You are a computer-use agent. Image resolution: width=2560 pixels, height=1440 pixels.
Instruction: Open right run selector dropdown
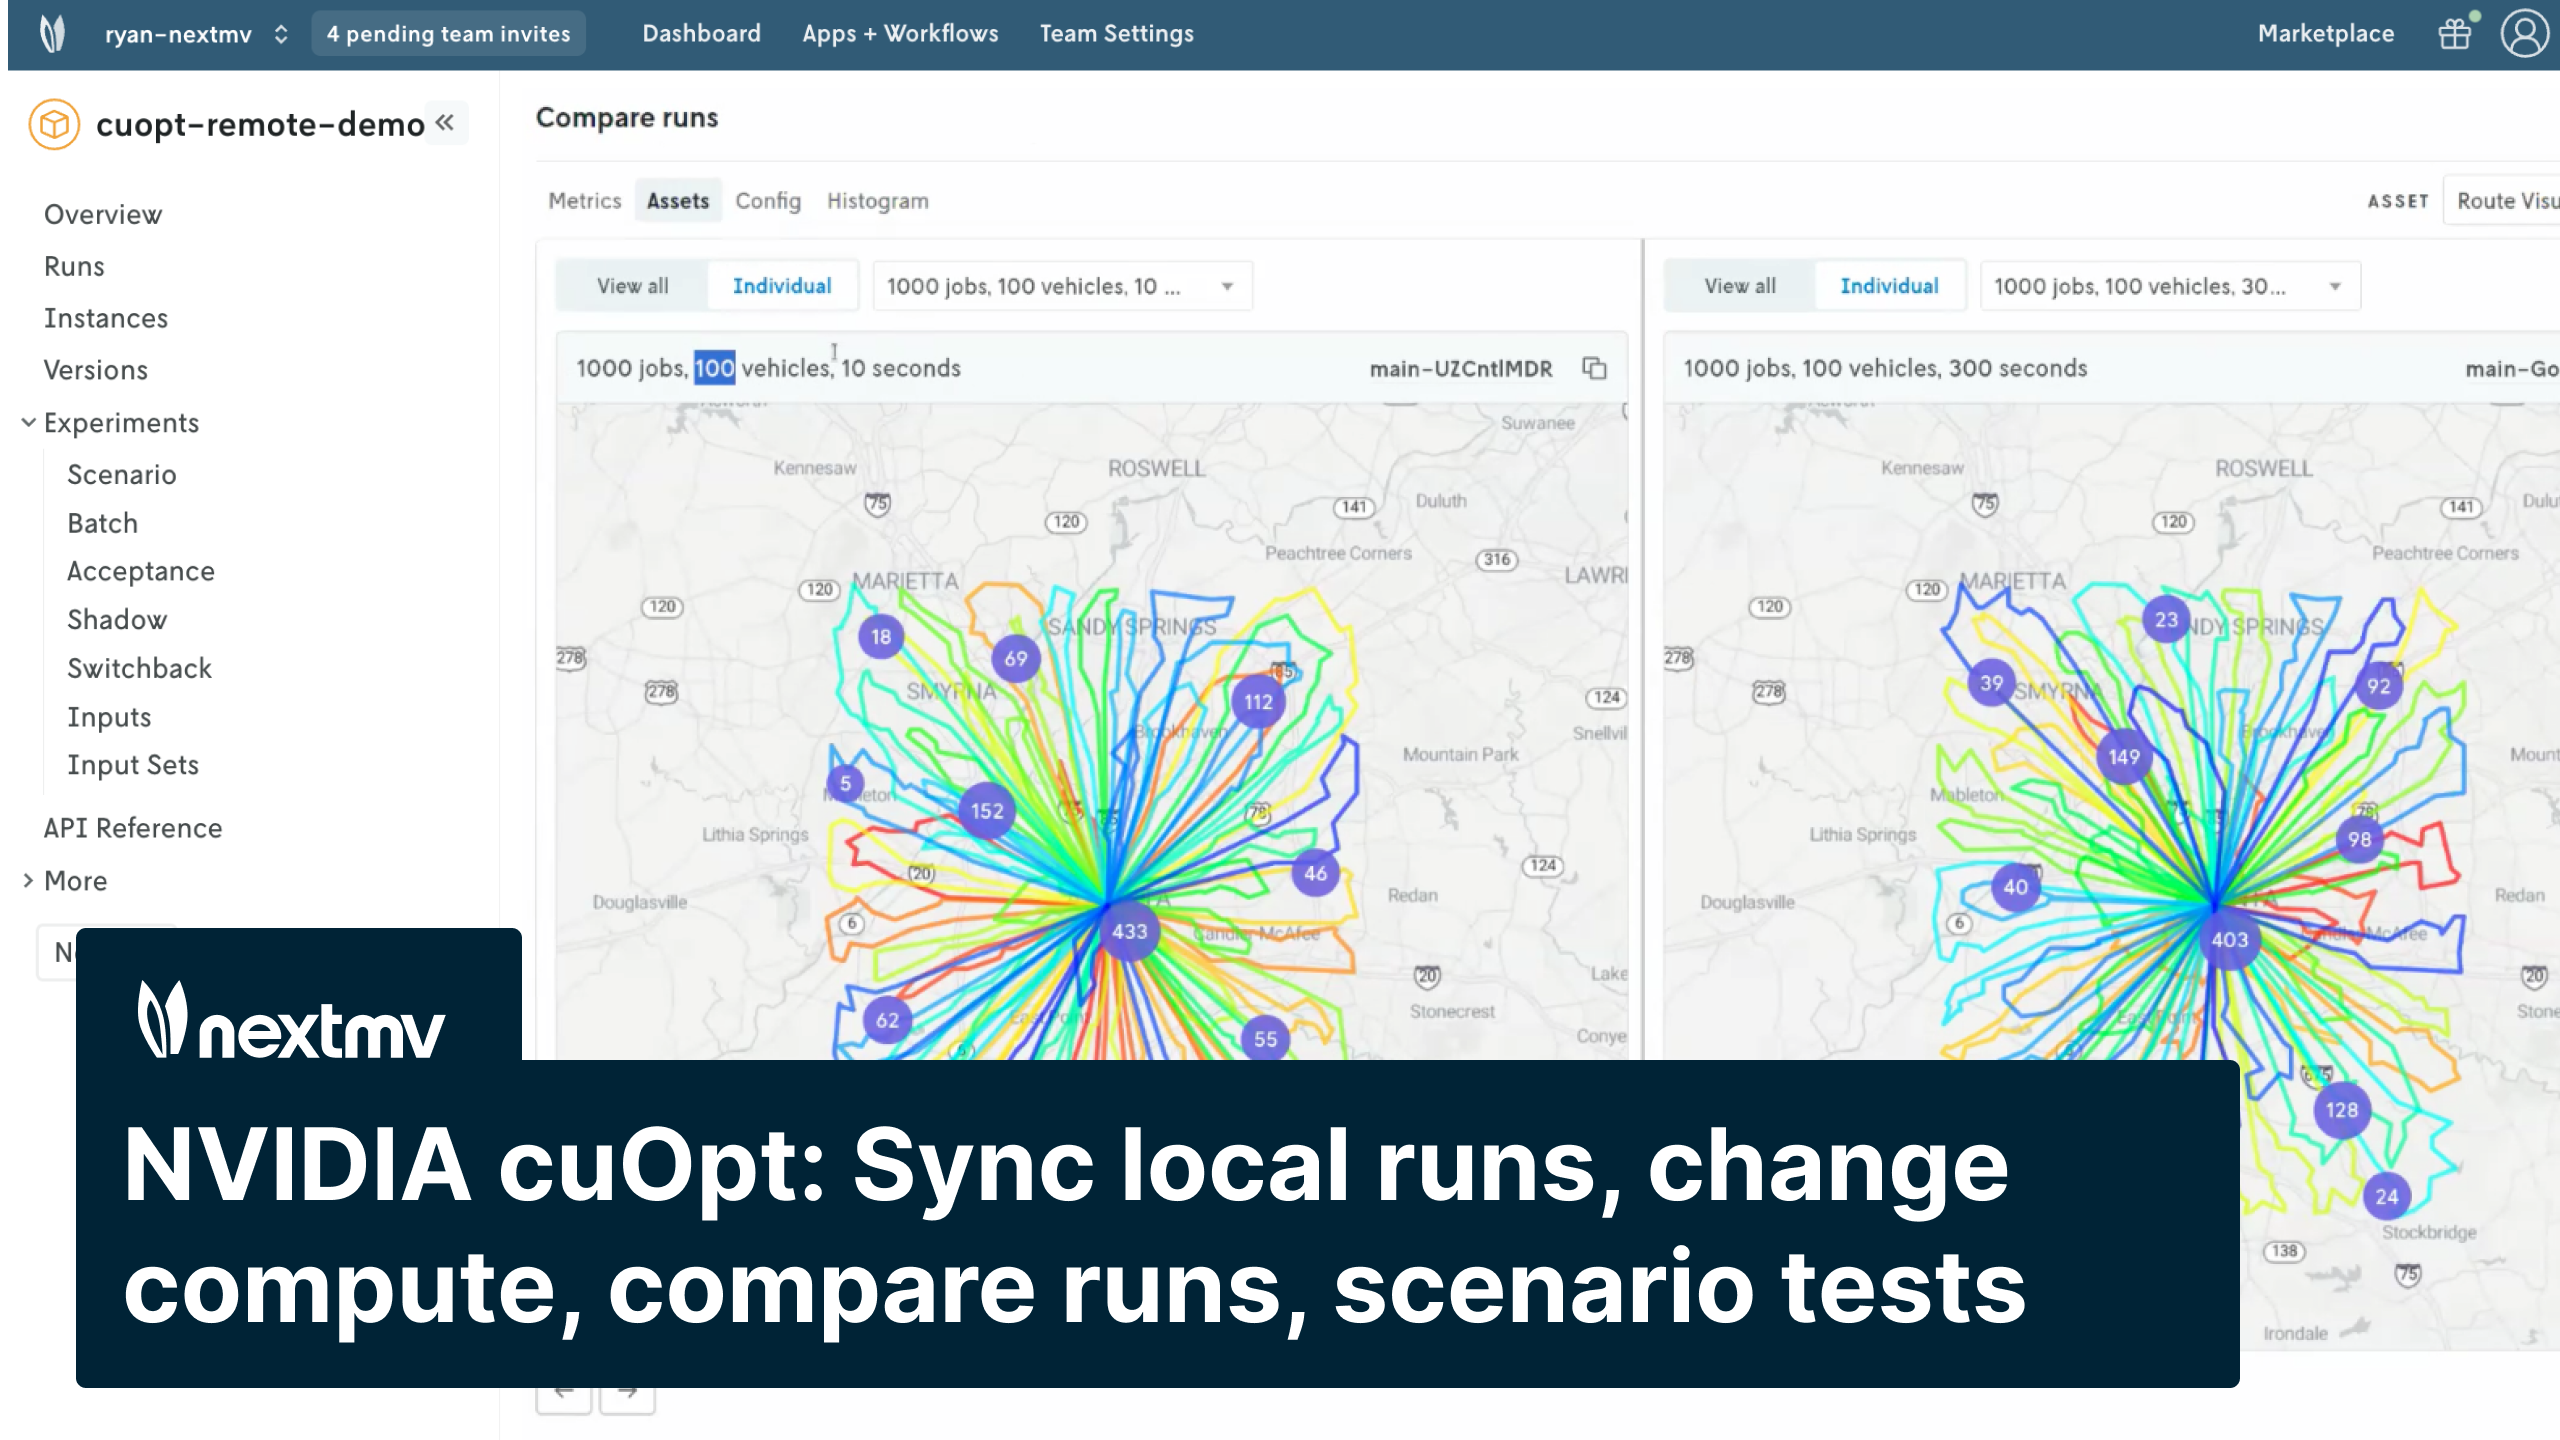pos(2170,286)
